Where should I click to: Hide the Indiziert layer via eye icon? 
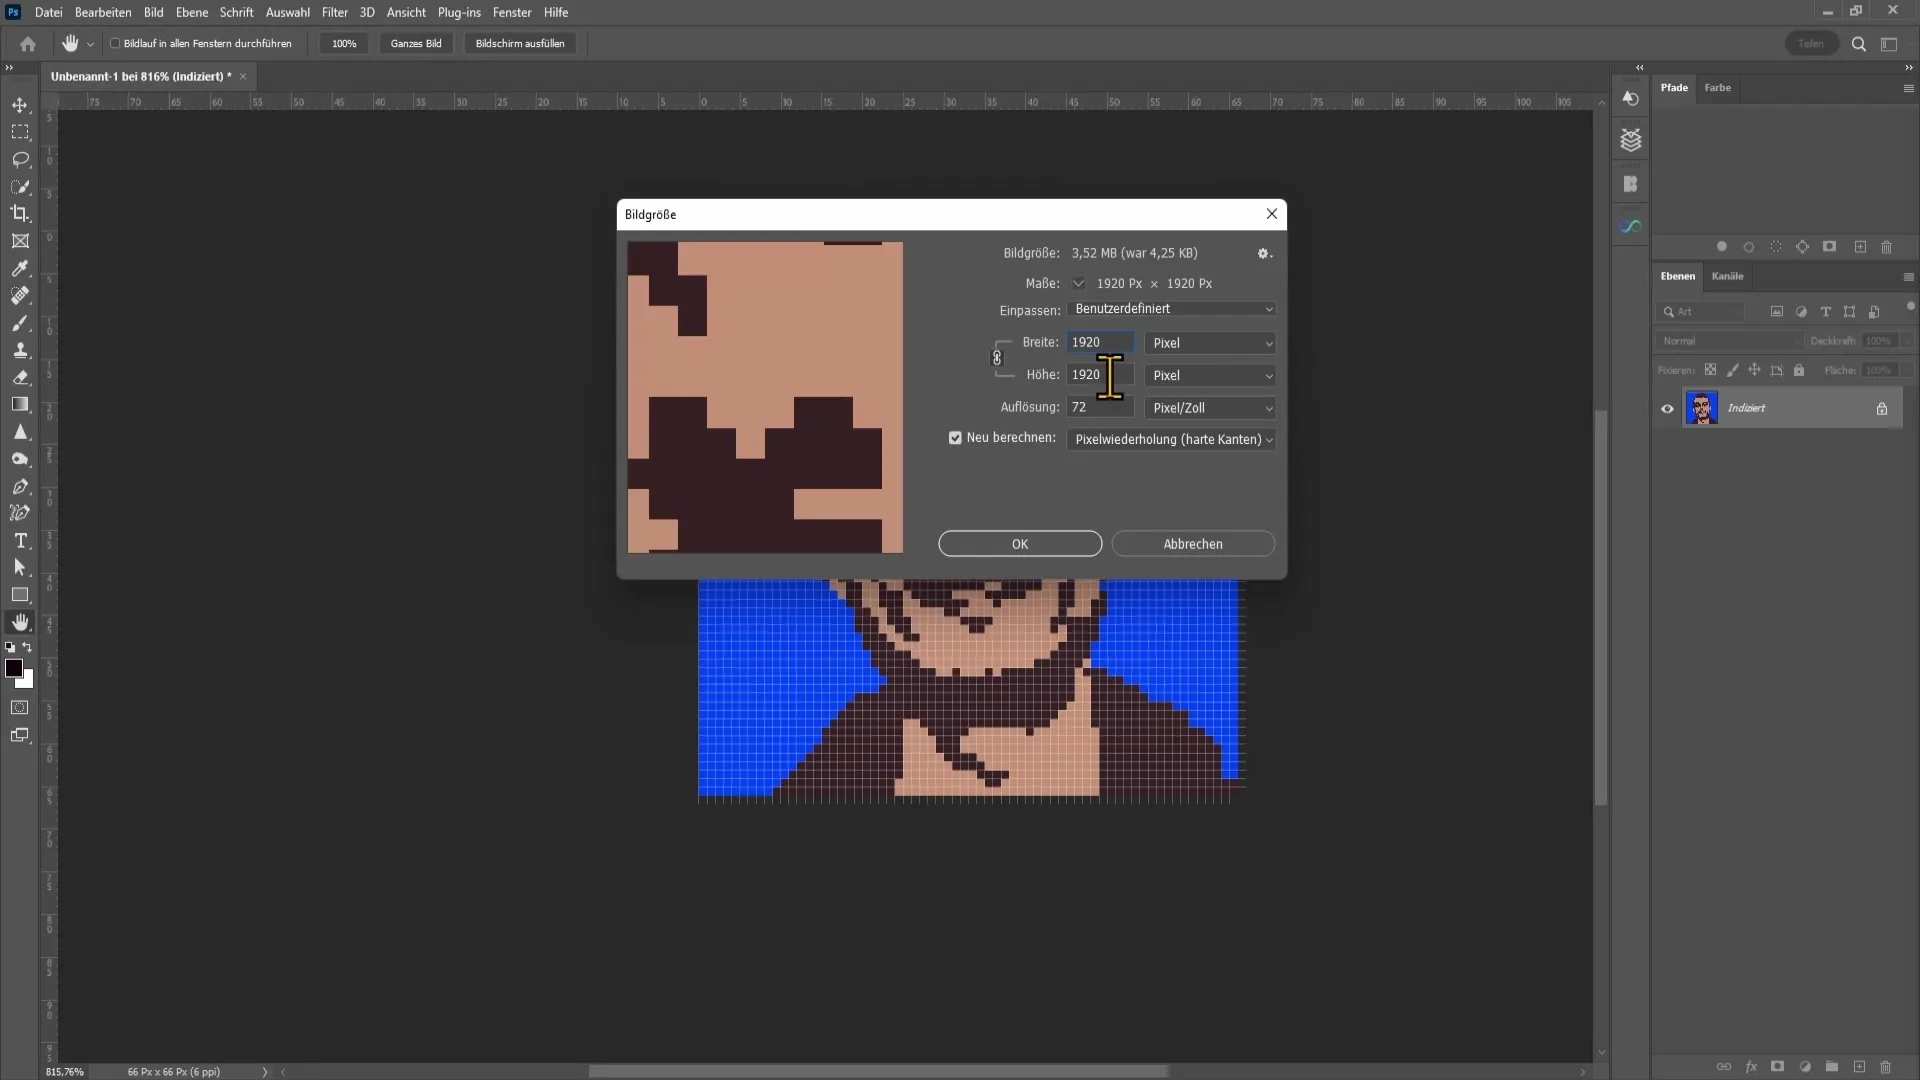[1667, 409]
